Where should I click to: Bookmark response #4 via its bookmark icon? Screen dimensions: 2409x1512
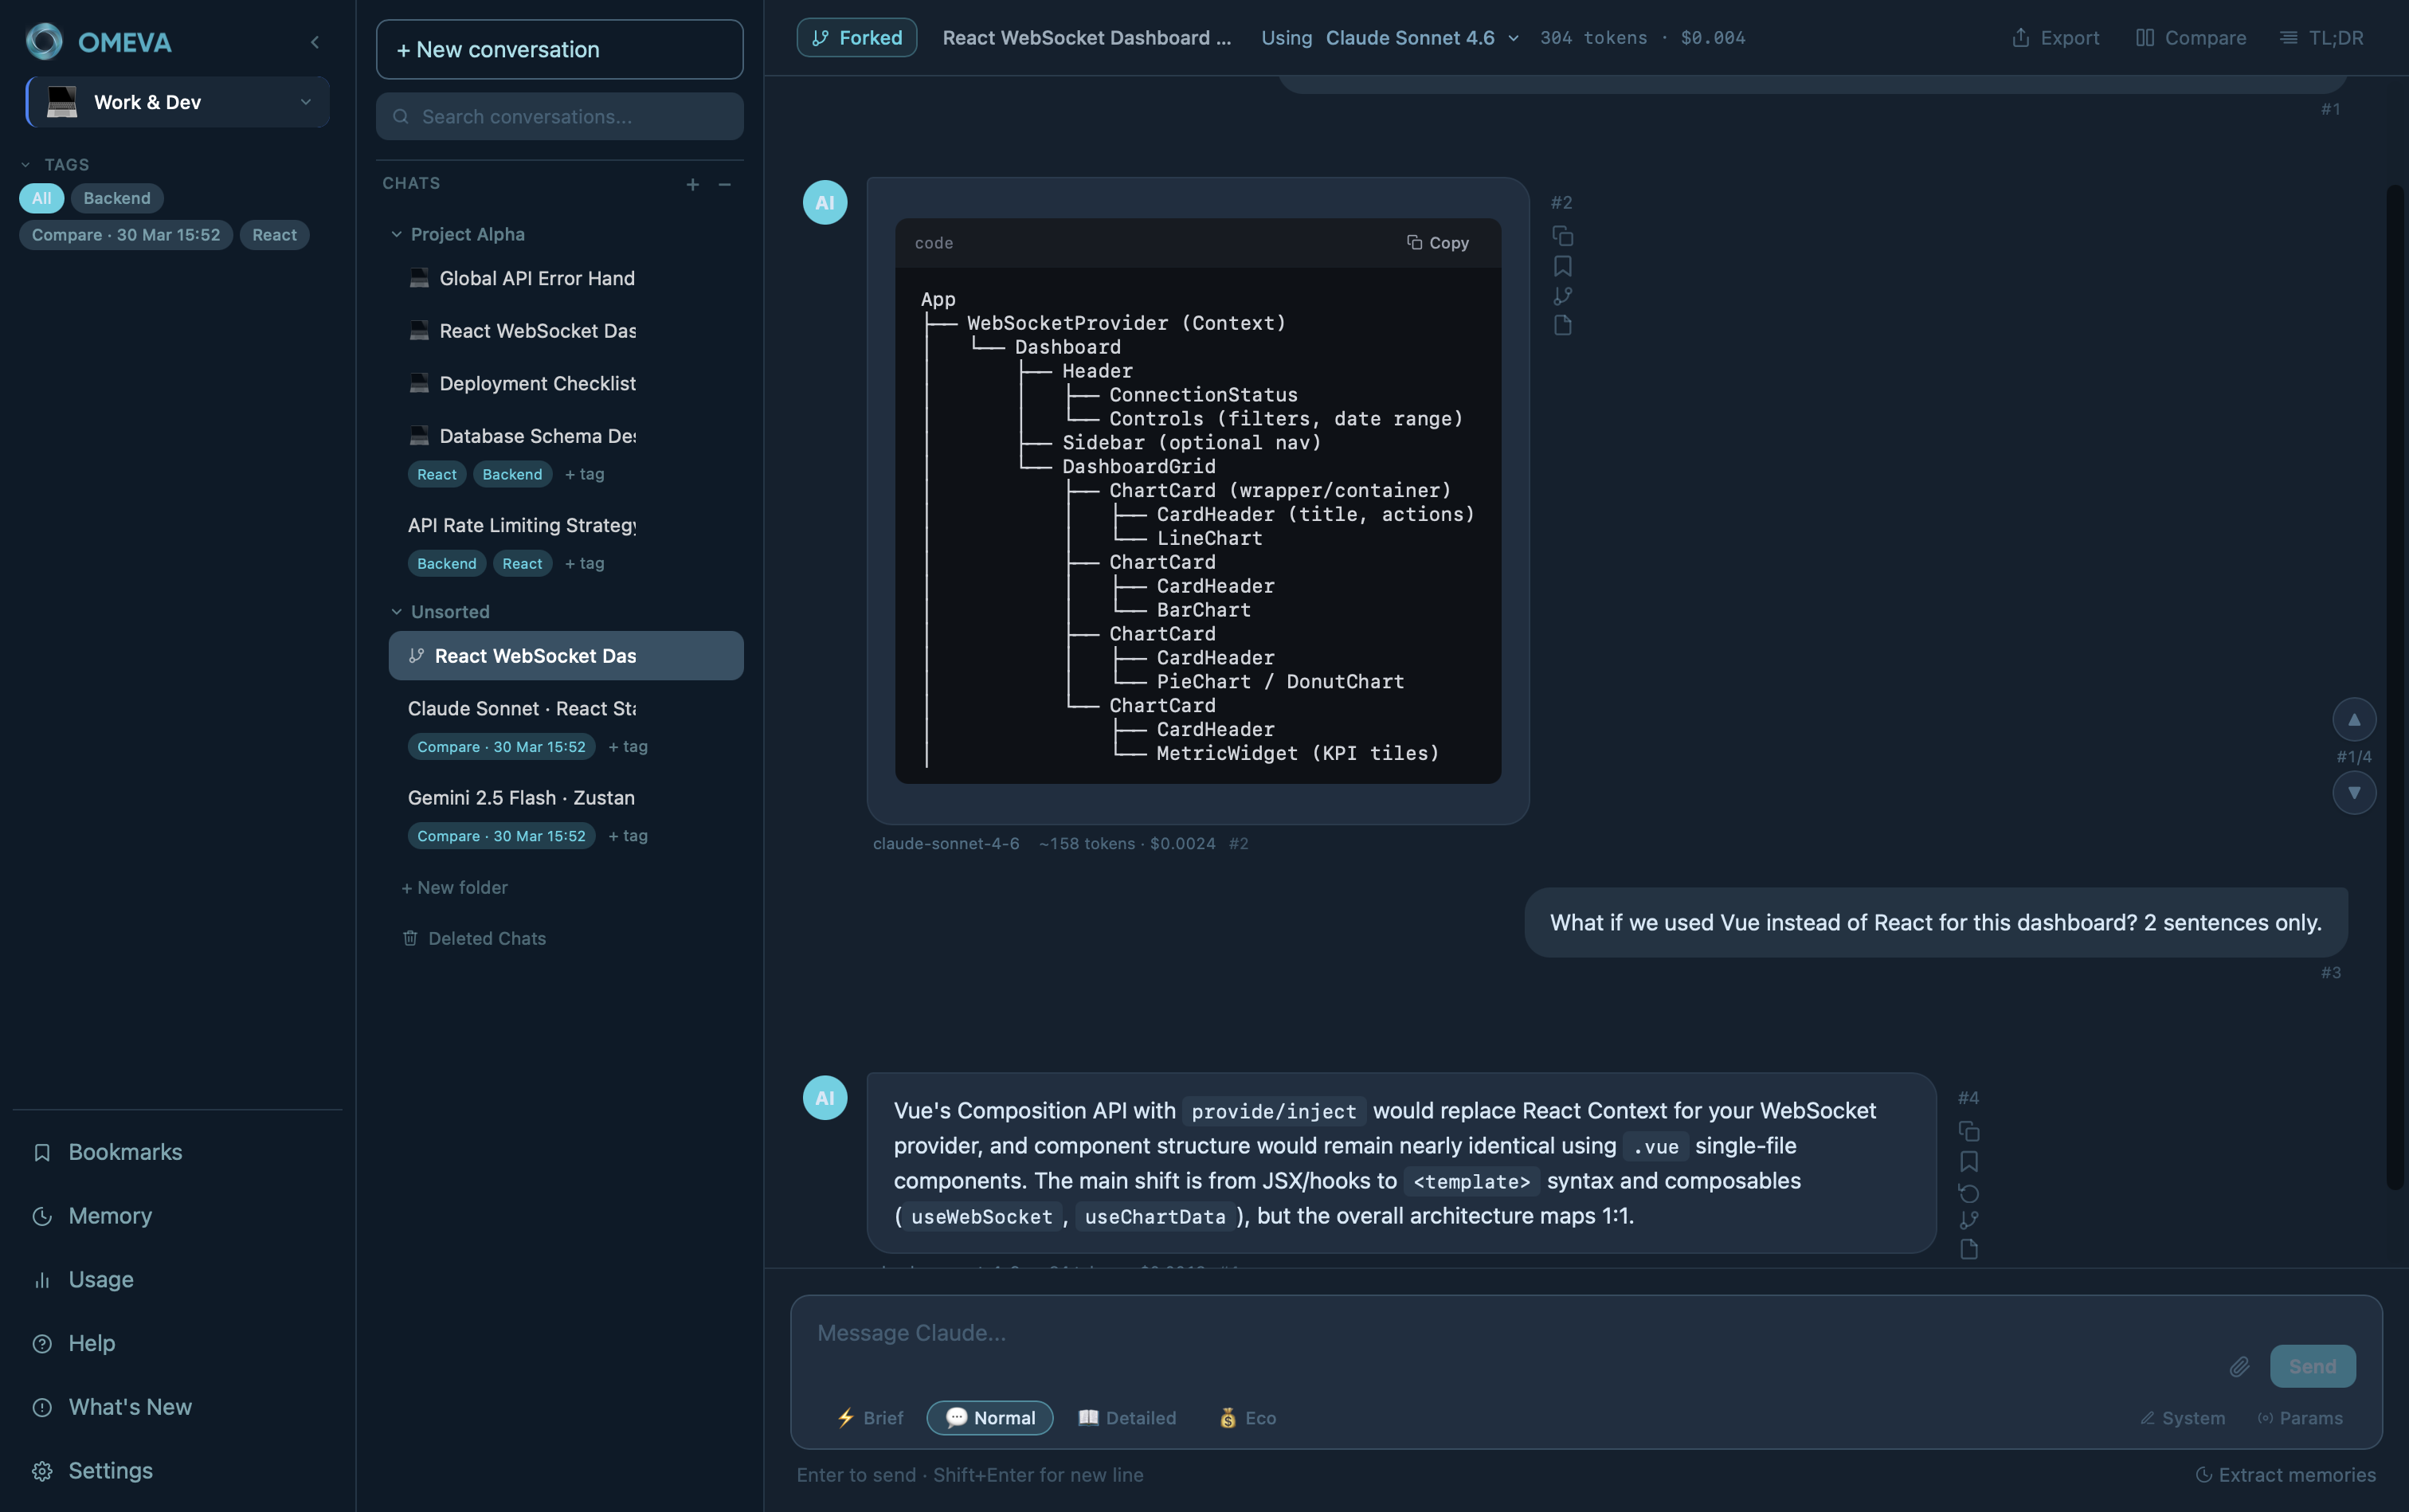tap(1969, 1161)
